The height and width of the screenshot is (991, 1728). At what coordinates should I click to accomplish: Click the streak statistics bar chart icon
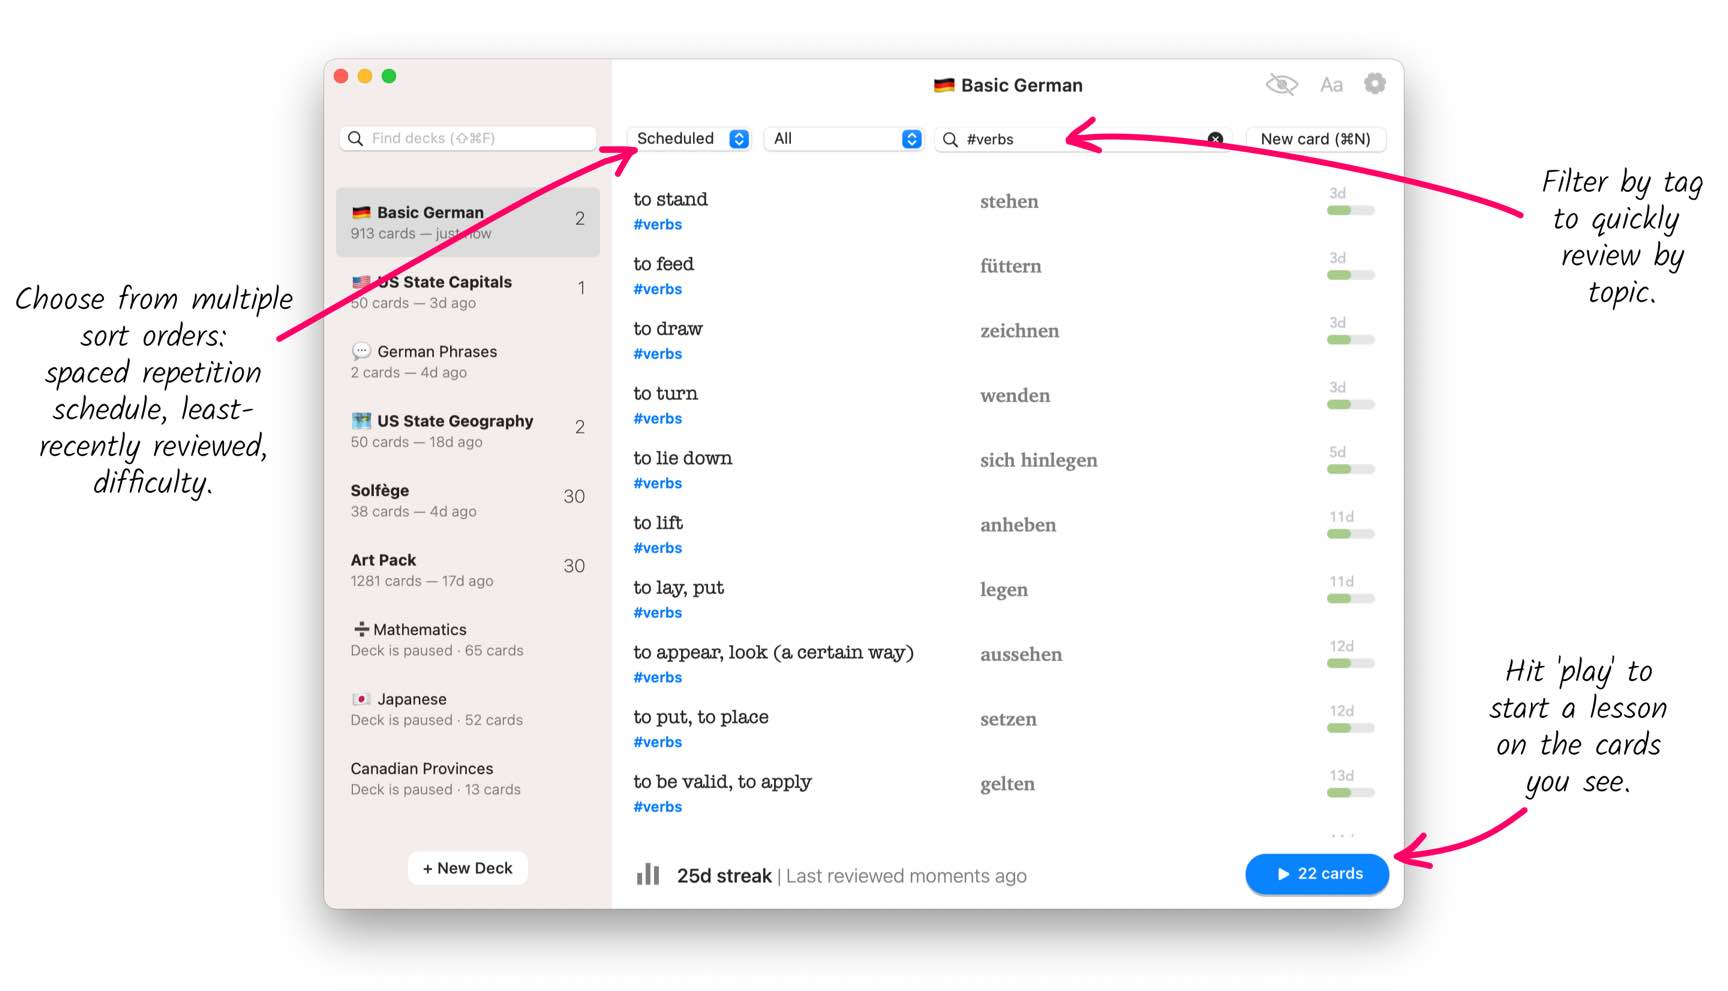click(648, 875)
